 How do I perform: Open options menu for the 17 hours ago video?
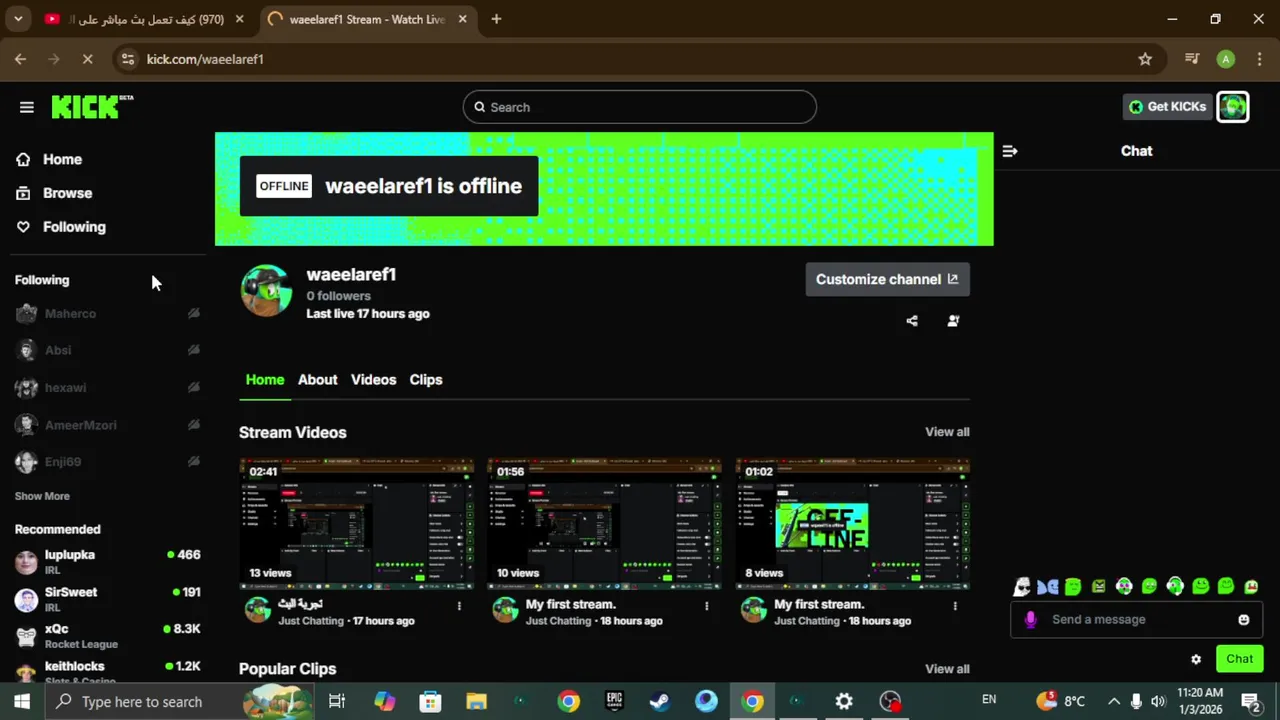(x=459, y=606)
